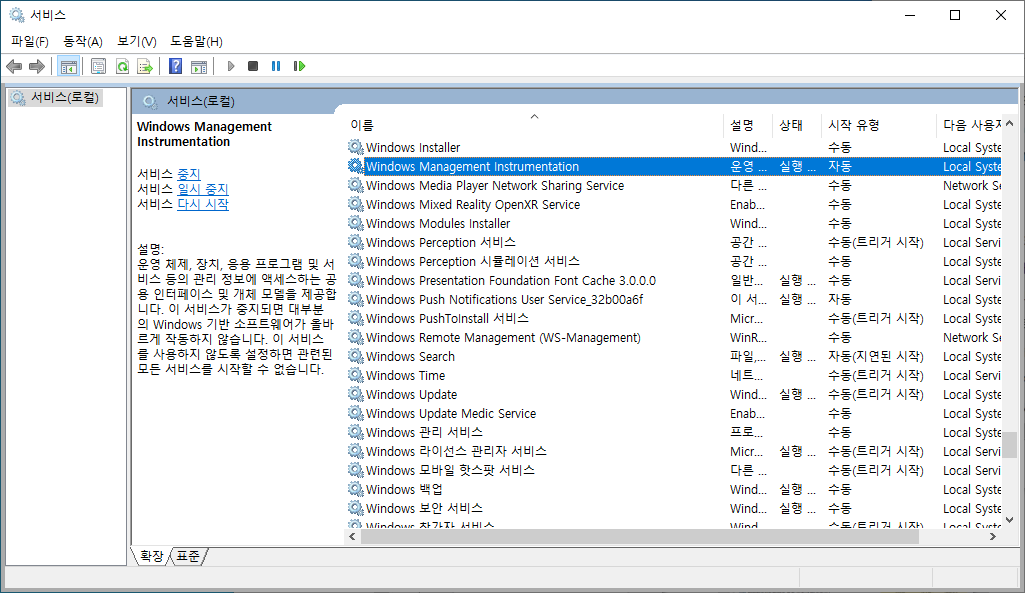1025x593 pixels.
Task: Click the vertical scrollbar thumb
Action: [1010, 445]
